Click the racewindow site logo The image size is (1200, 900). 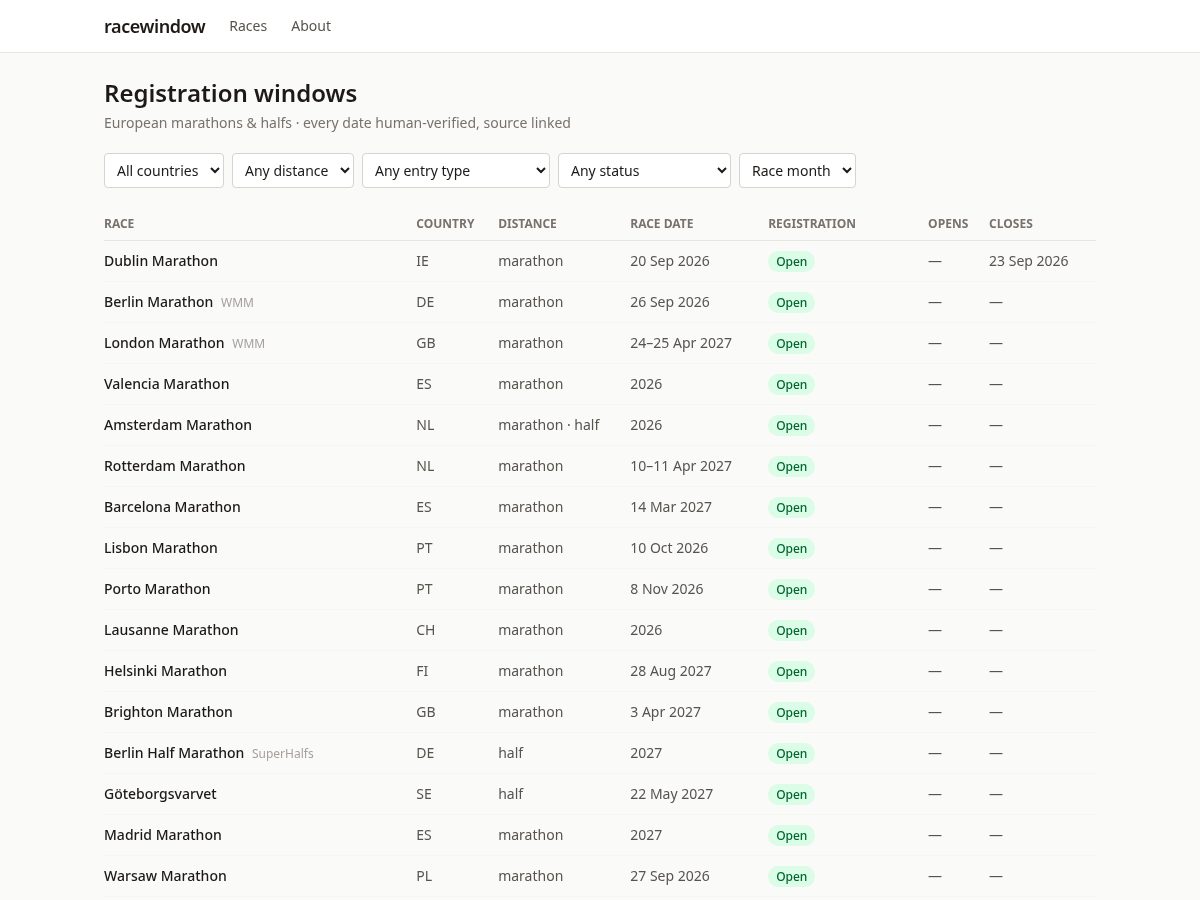(x=155, y=26)
